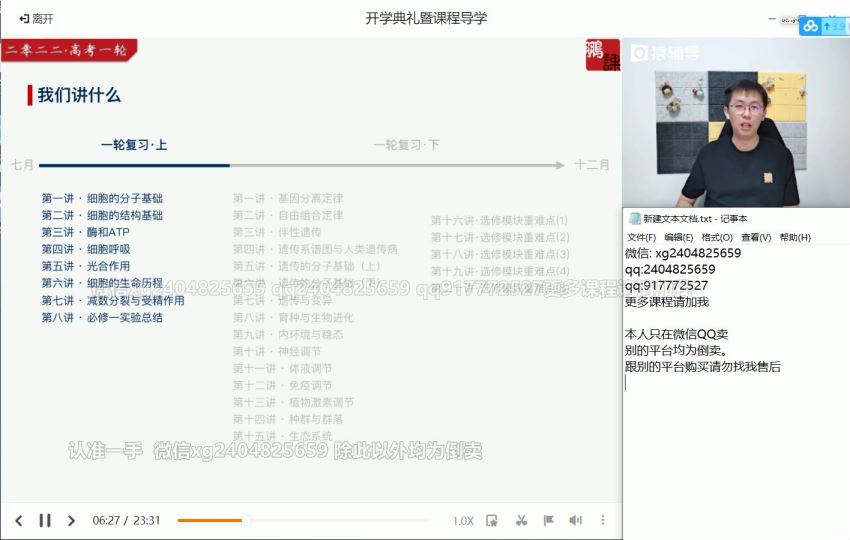Image resolution: width=850 pixels, height=540 pixels.
Task: Open Notepad 文件(F) menu
Action: (x=641, y=237)
